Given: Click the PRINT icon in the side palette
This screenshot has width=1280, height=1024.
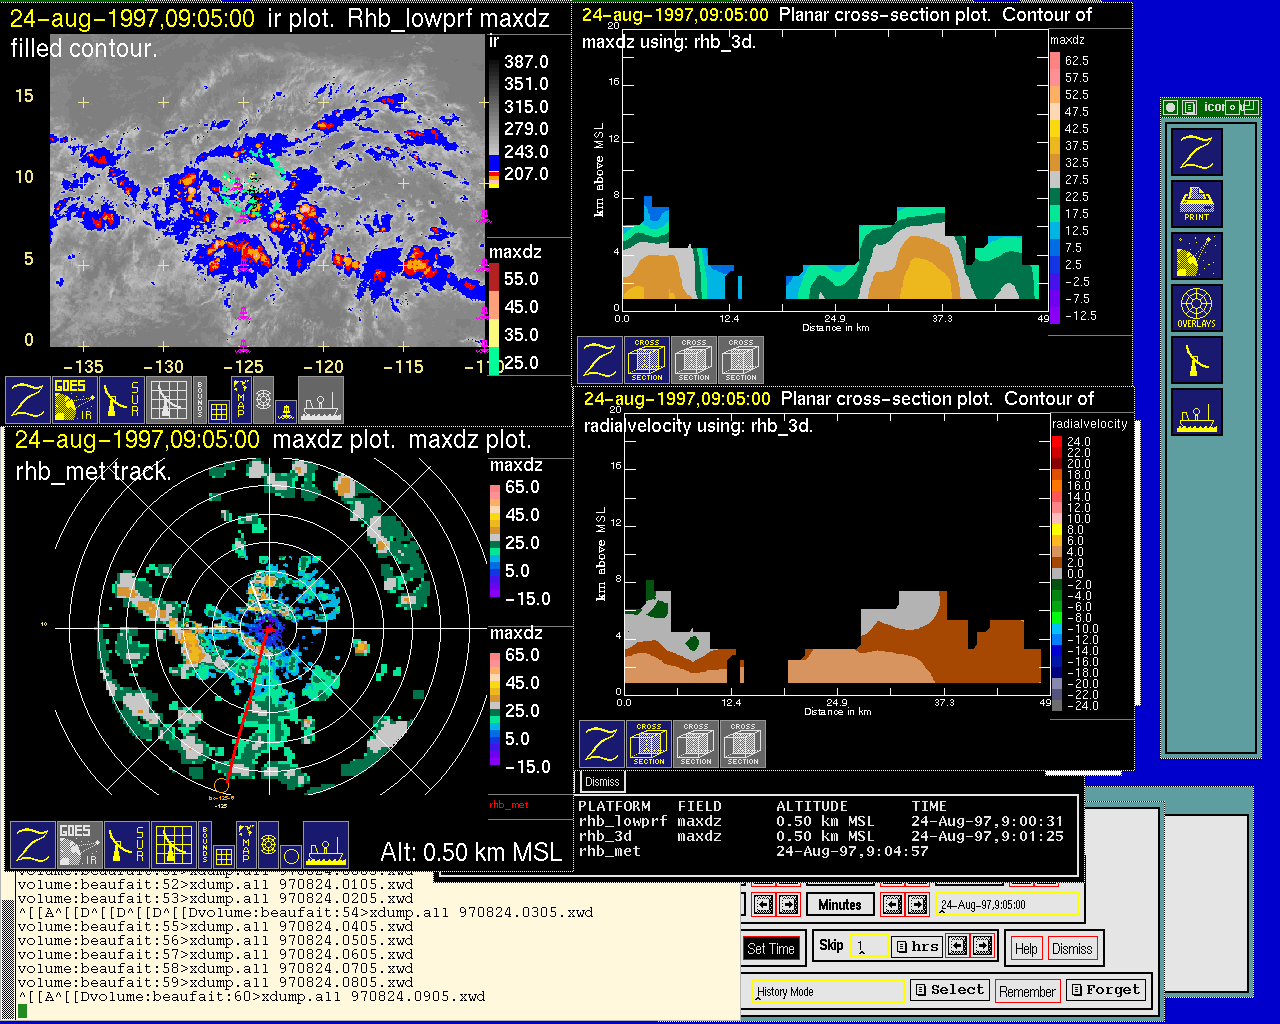Looking at the screenshot, I should [1196, 204].
